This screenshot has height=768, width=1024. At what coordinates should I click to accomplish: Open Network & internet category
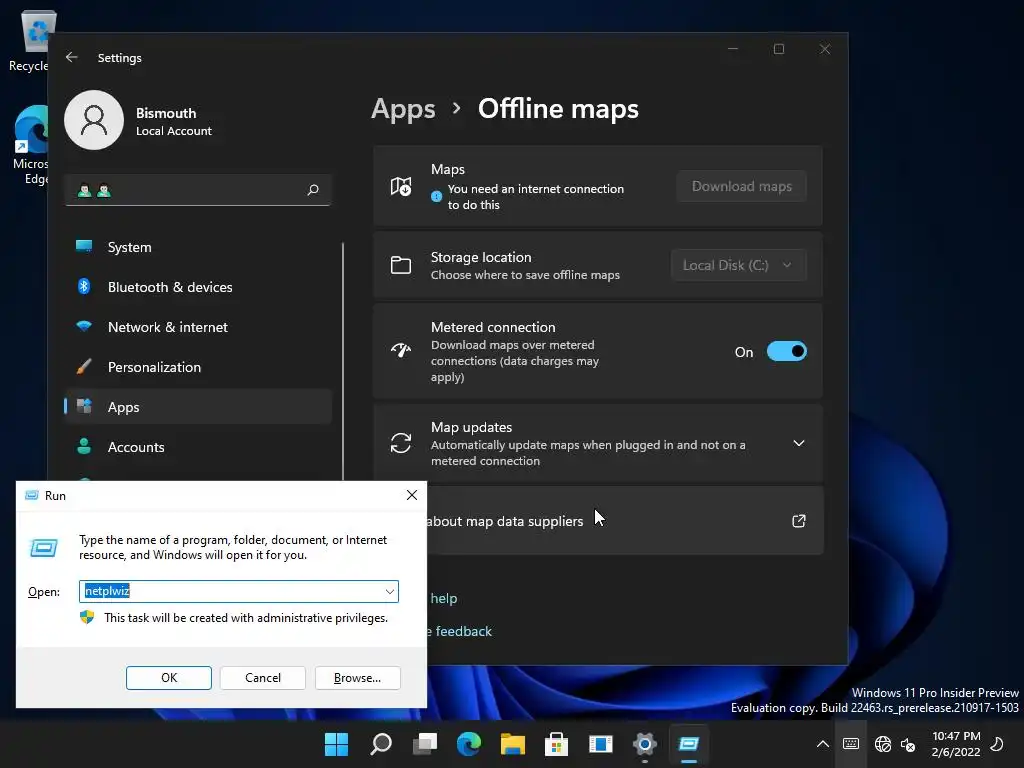click(198, 327)
